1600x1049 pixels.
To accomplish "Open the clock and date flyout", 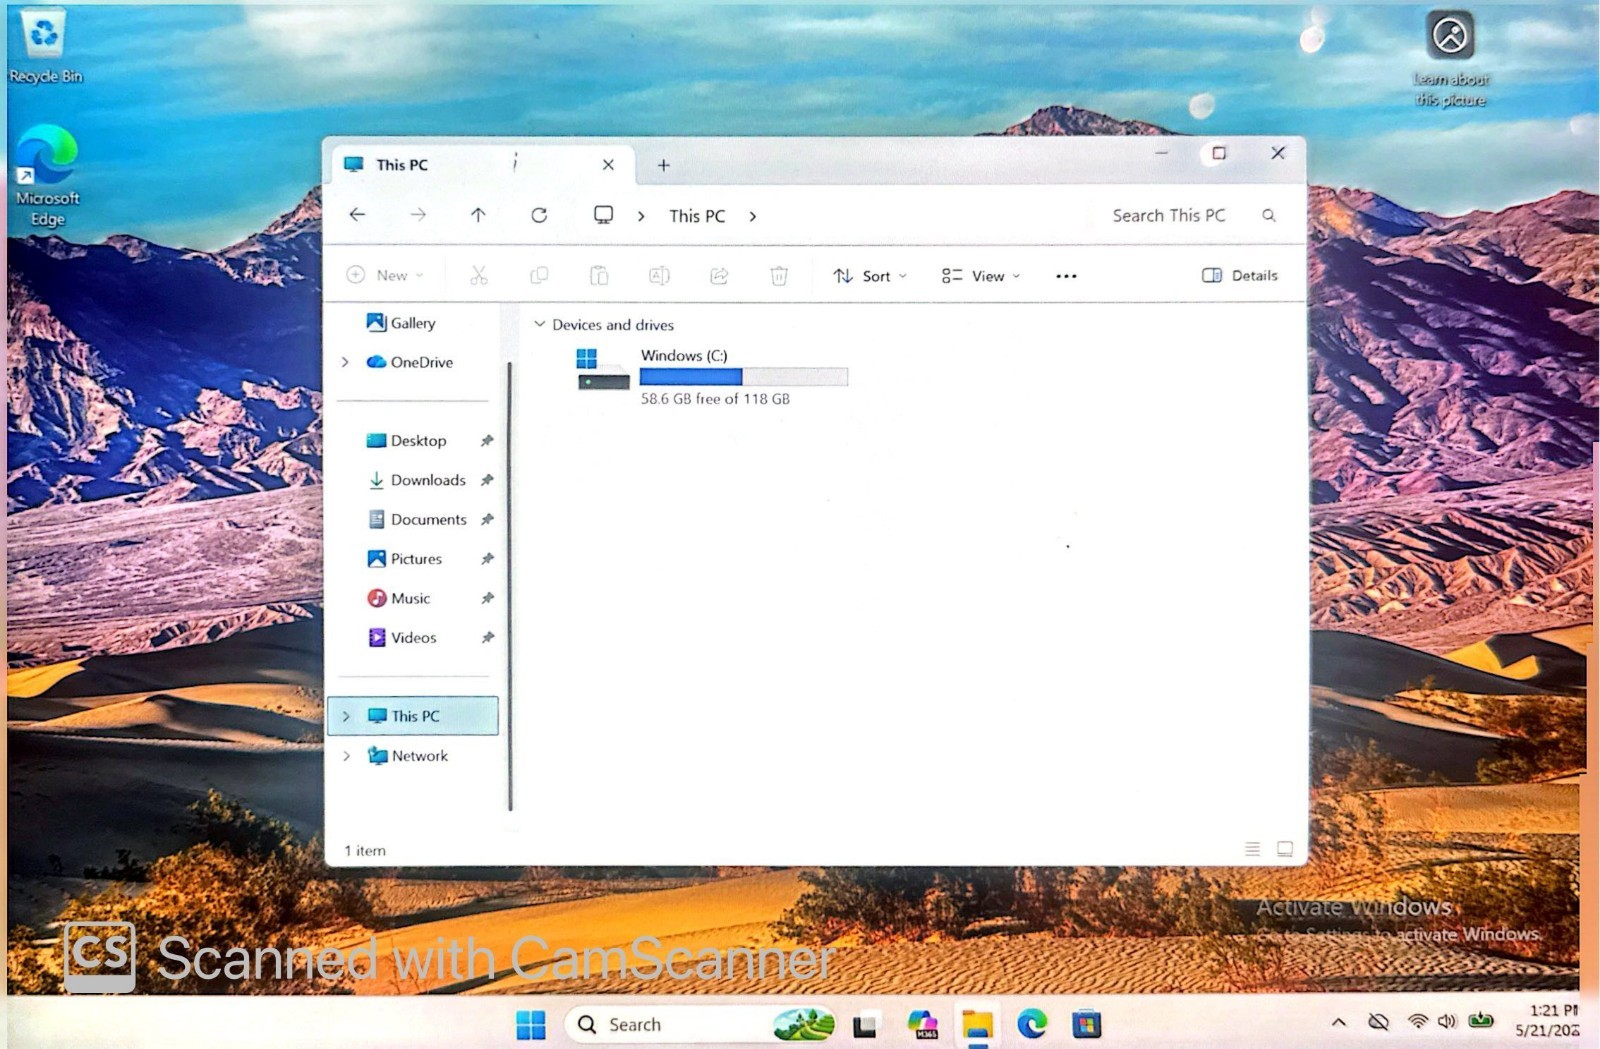I will (x=1547, y=1020).
